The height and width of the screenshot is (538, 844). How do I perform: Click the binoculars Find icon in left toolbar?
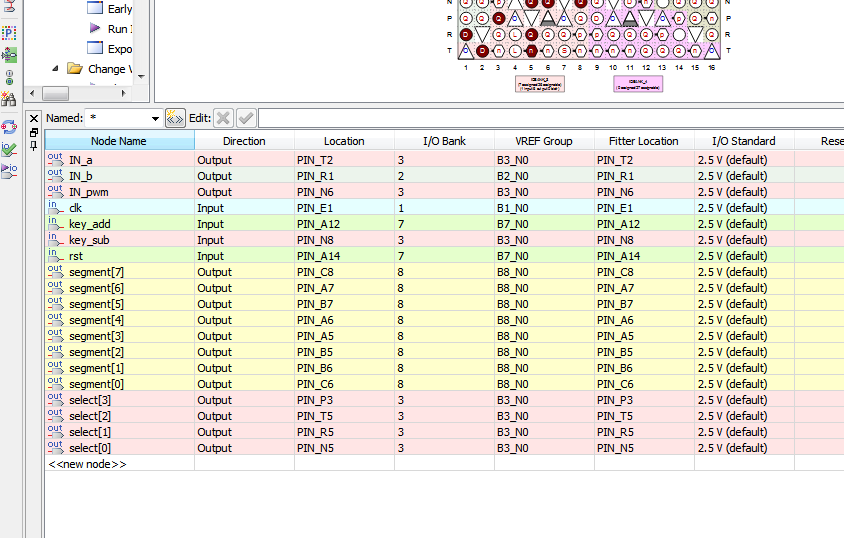9,99
